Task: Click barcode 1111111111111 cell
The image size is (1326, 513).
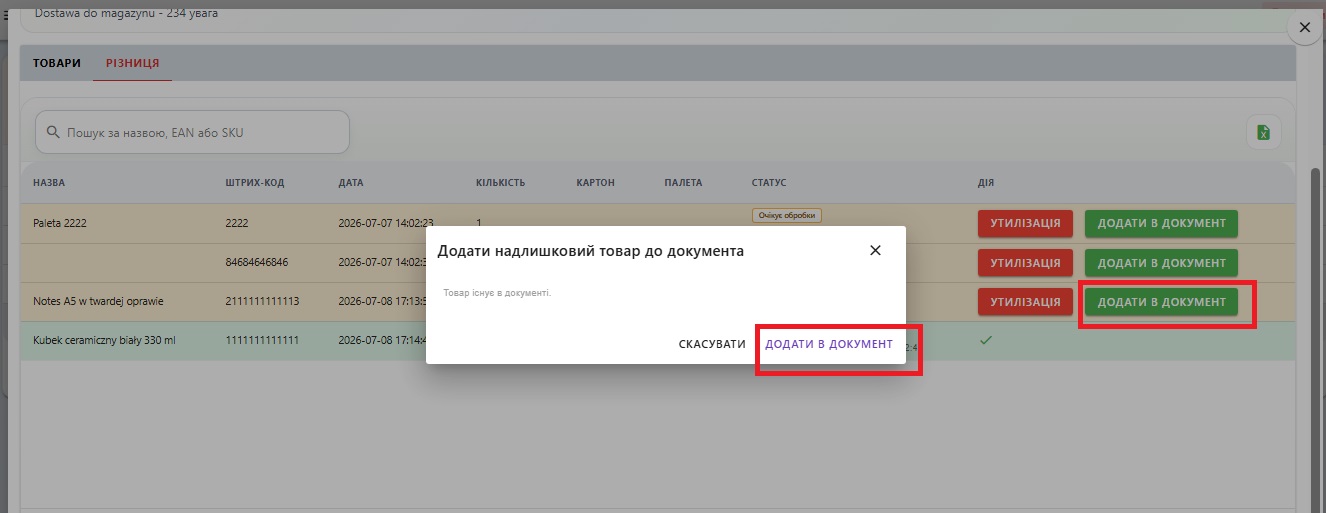Action: click(262, 341)
